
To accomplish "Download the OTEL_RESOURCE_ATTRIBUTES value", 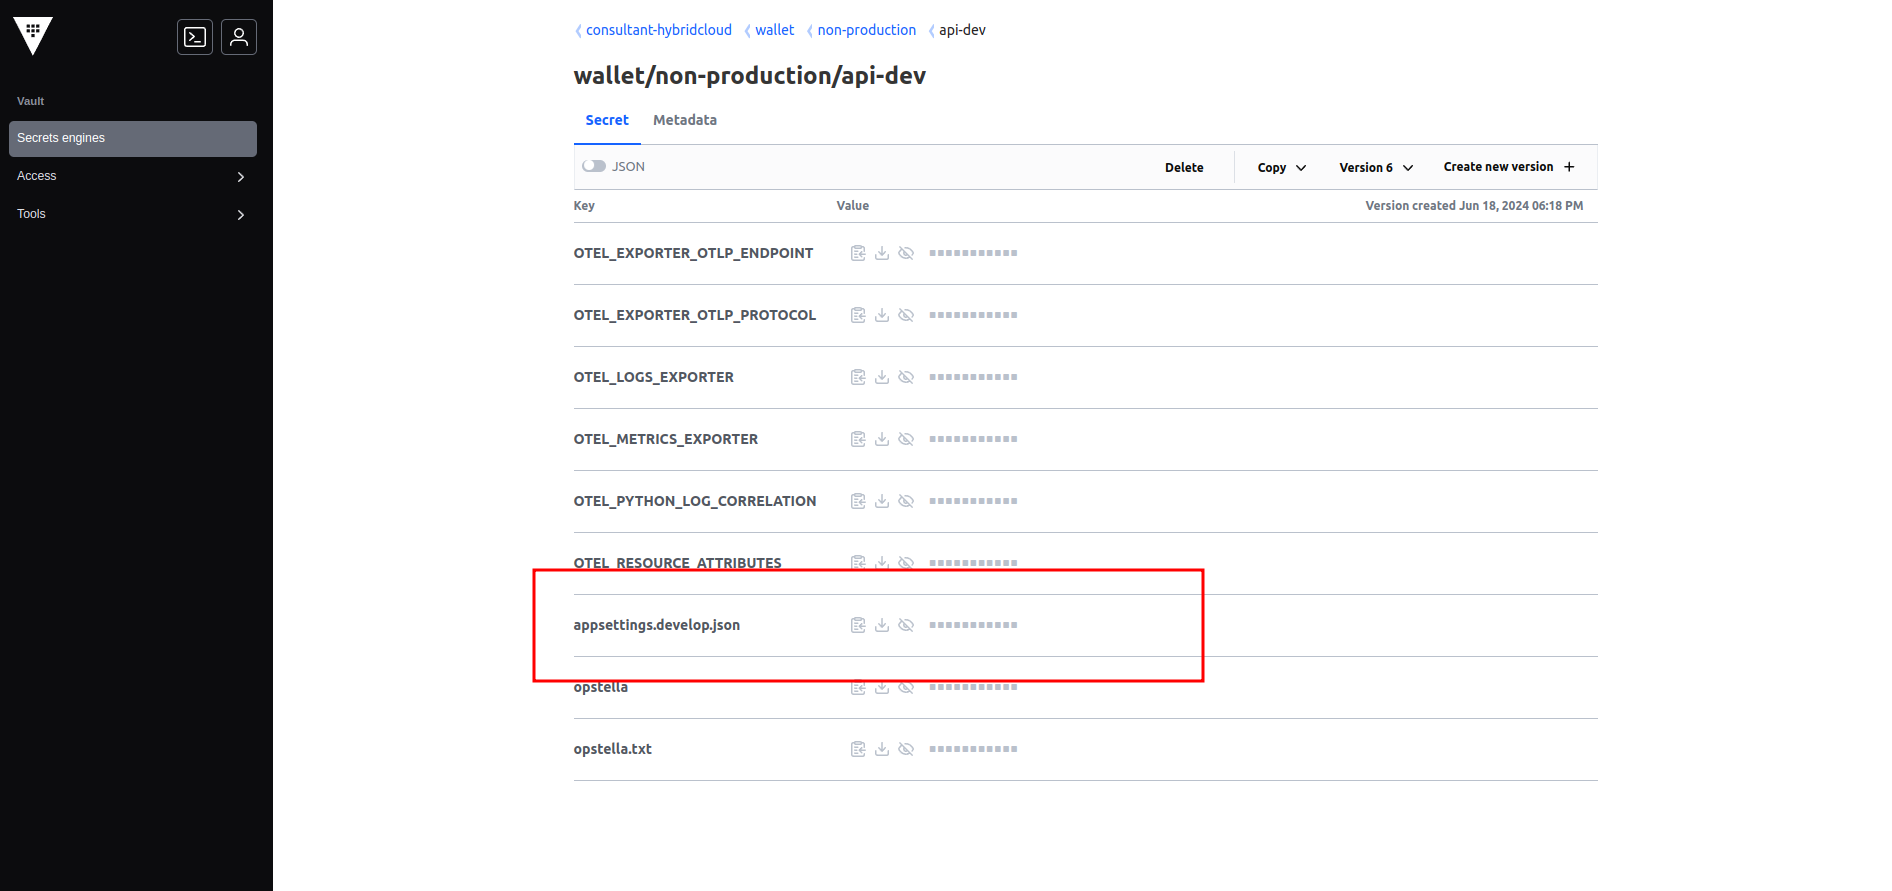I will 882,563.
